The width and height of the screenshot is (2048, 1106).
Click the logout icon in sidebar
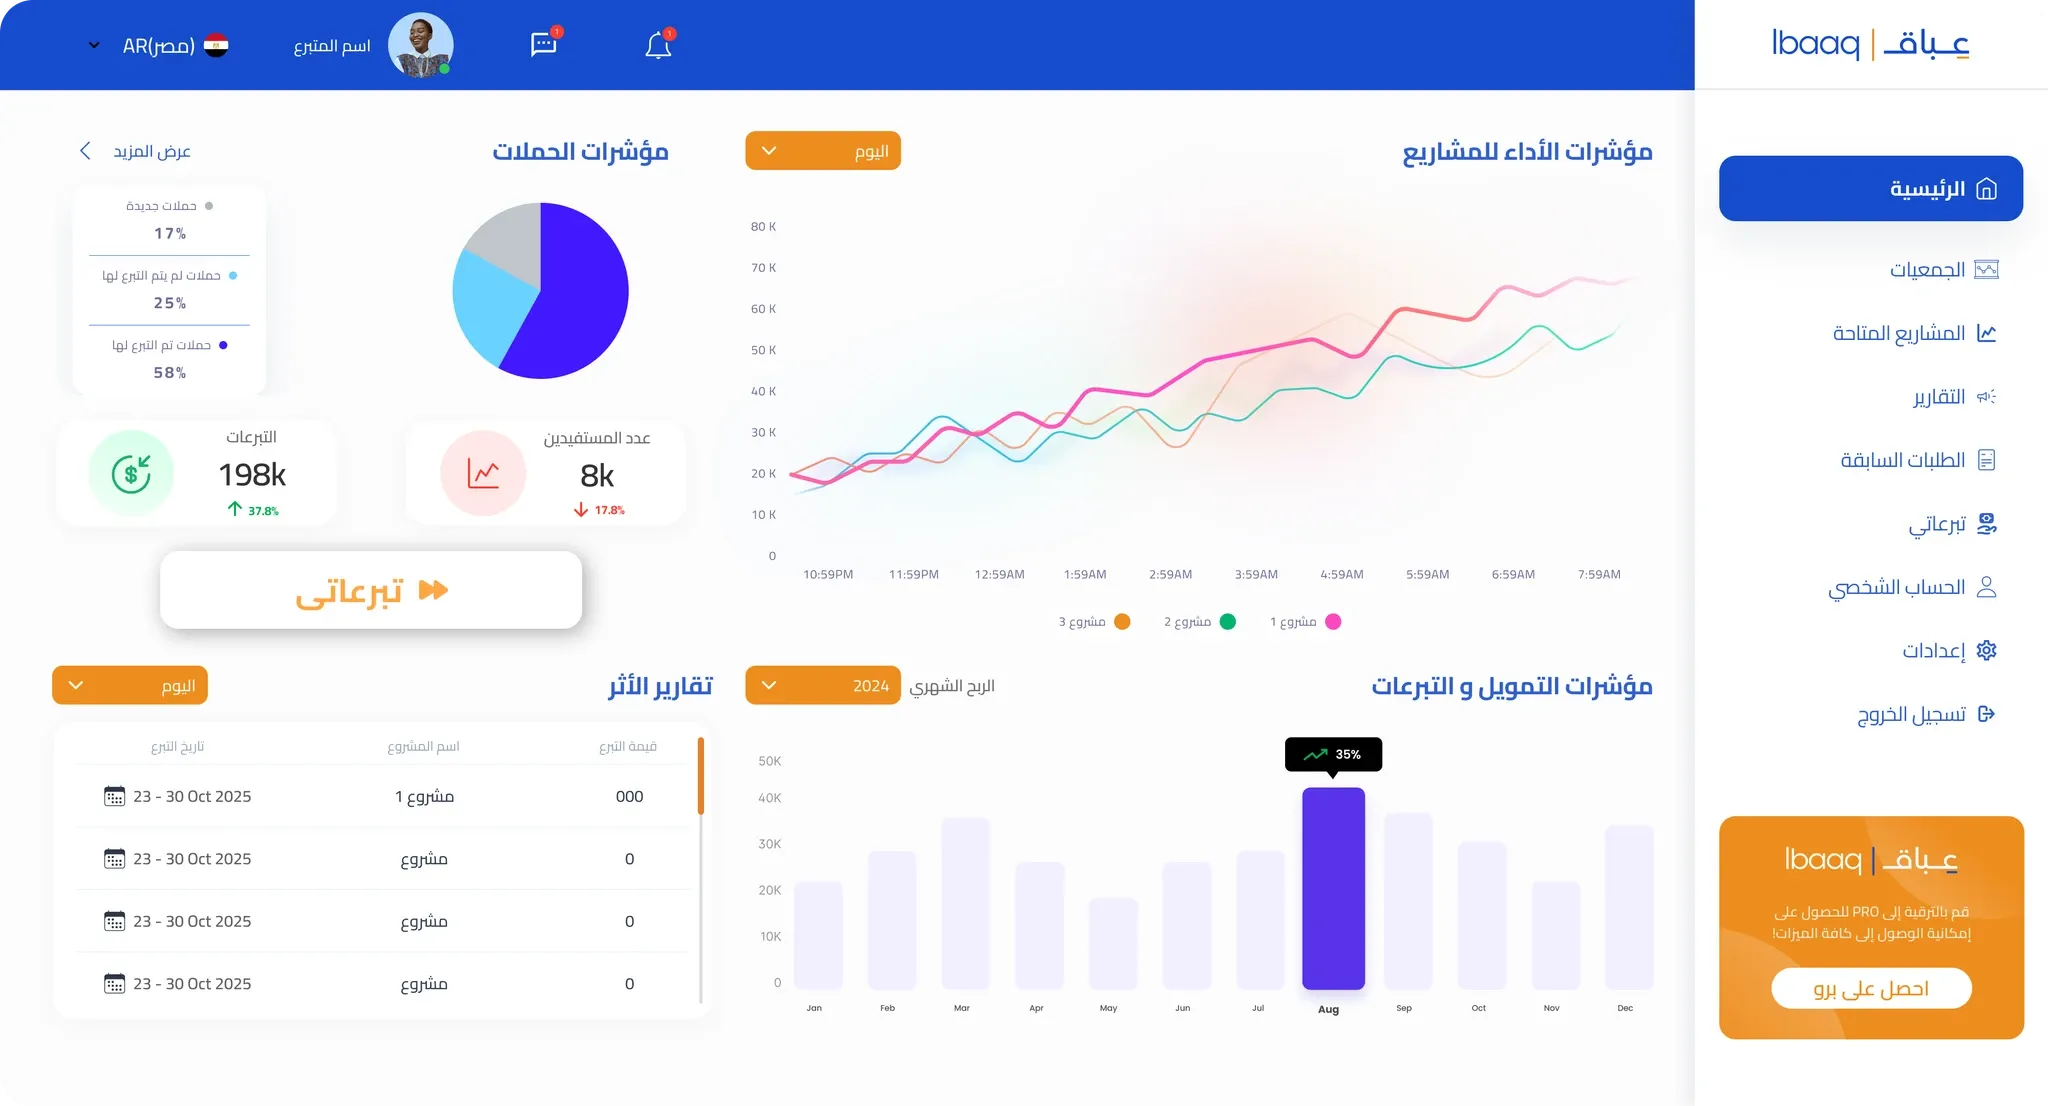coord(1986,714)
